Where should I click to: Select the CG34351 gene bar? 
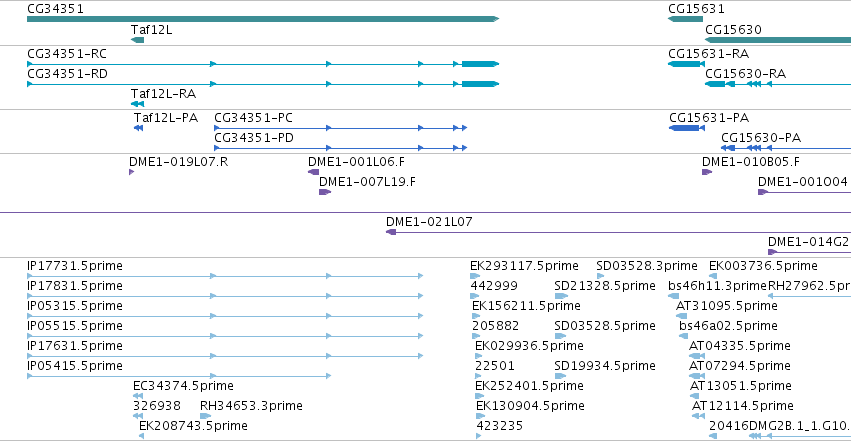[x=263, y=19]
